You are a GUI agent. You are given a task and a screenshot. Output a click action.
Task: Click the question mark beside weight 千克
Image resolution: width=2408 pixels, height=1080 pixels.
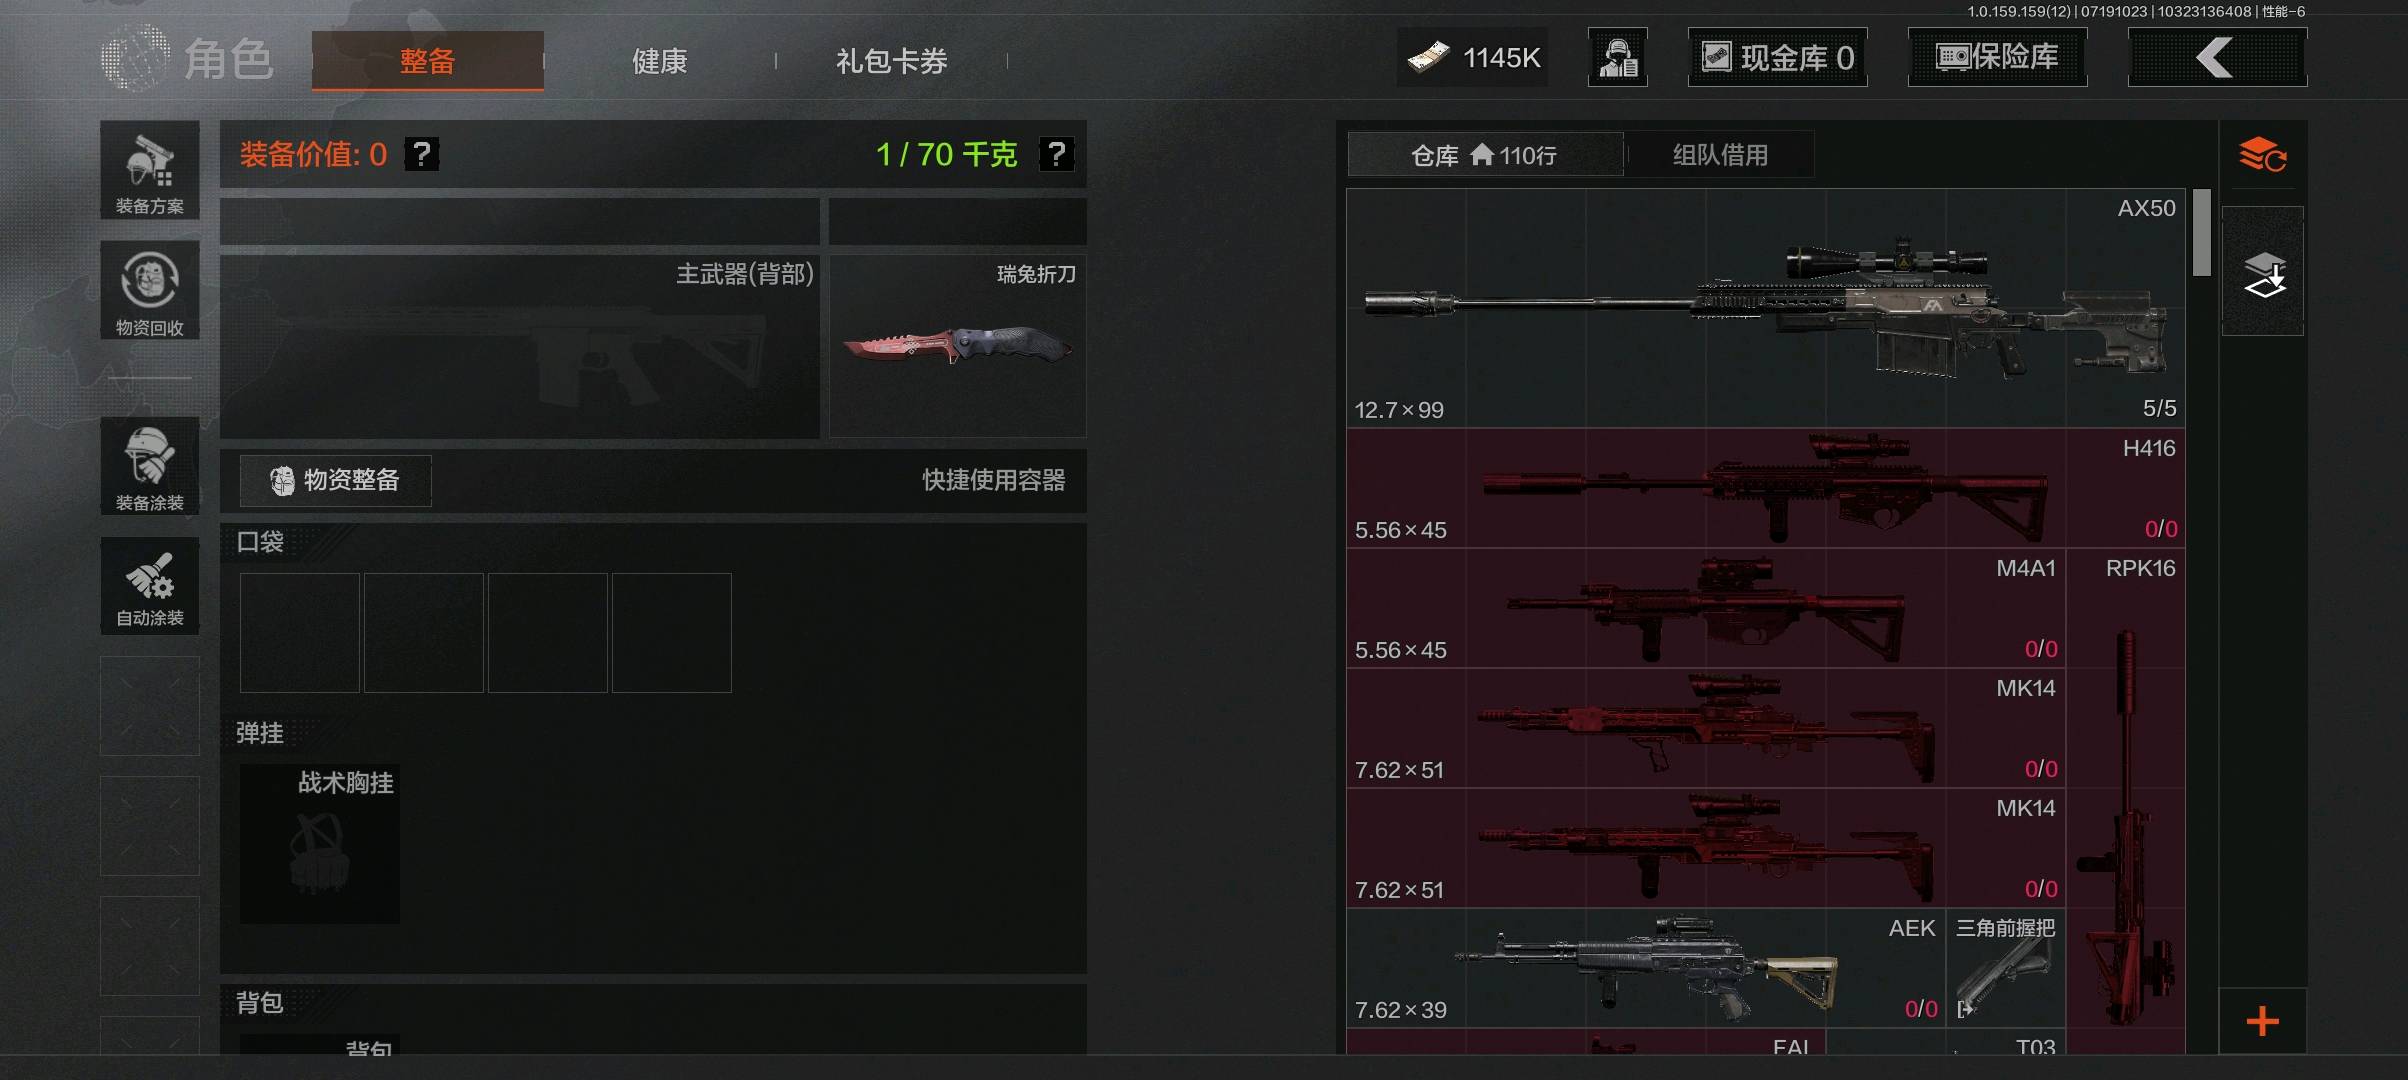pos(1056,154)
